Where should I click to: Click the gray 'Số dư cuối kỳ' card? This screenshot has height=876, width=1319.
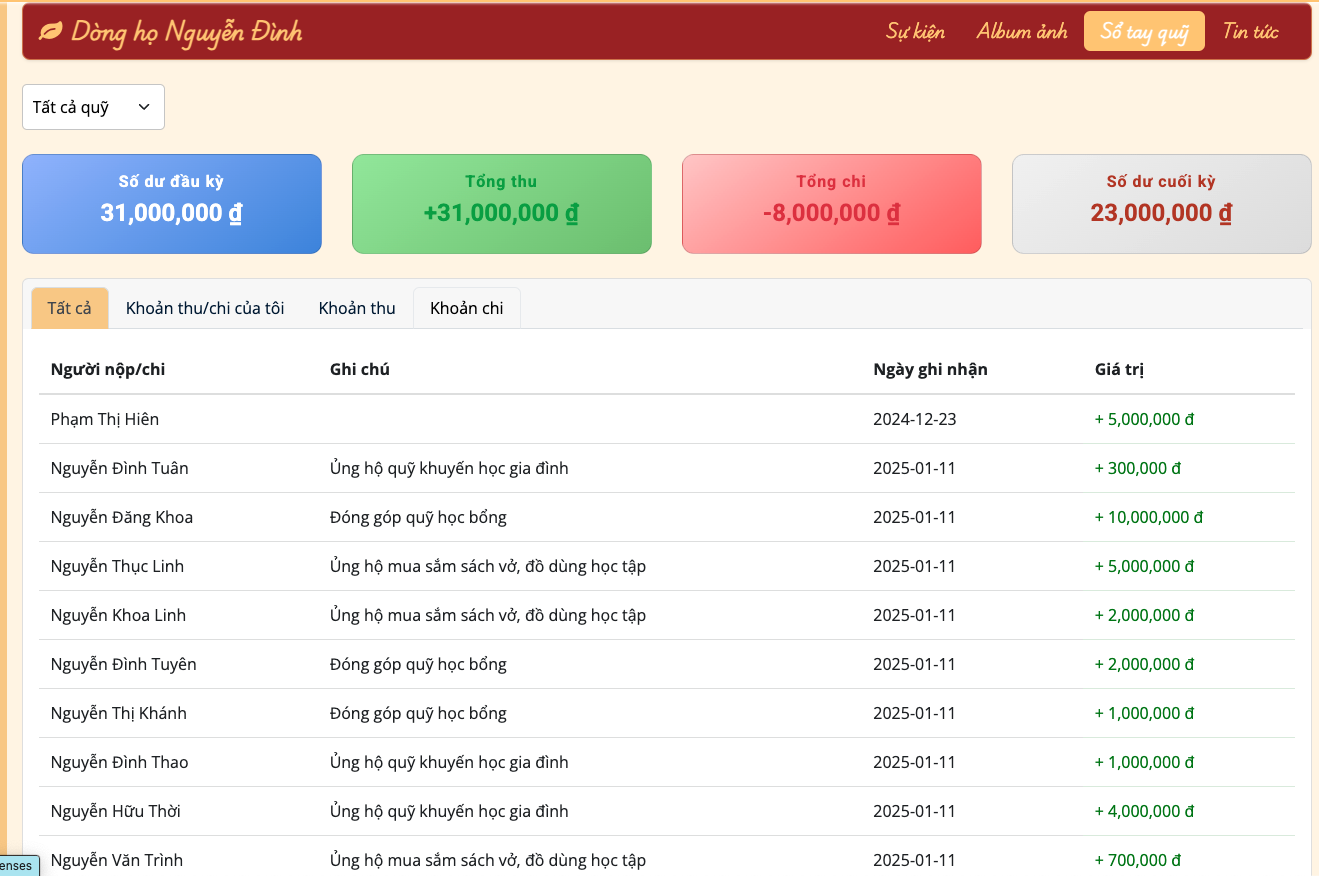coord(1161,204)
